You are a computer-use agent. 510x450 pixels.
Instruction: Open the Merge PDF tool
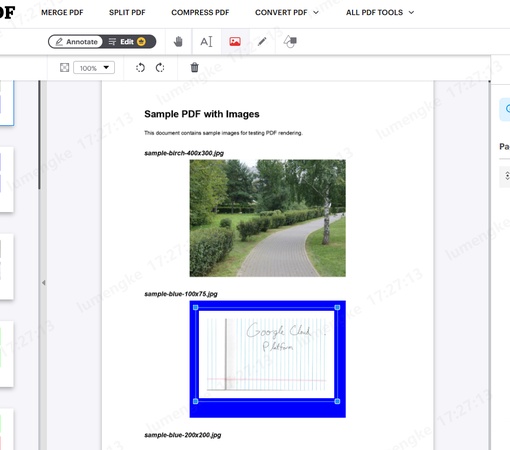click(x=62, y=13)
